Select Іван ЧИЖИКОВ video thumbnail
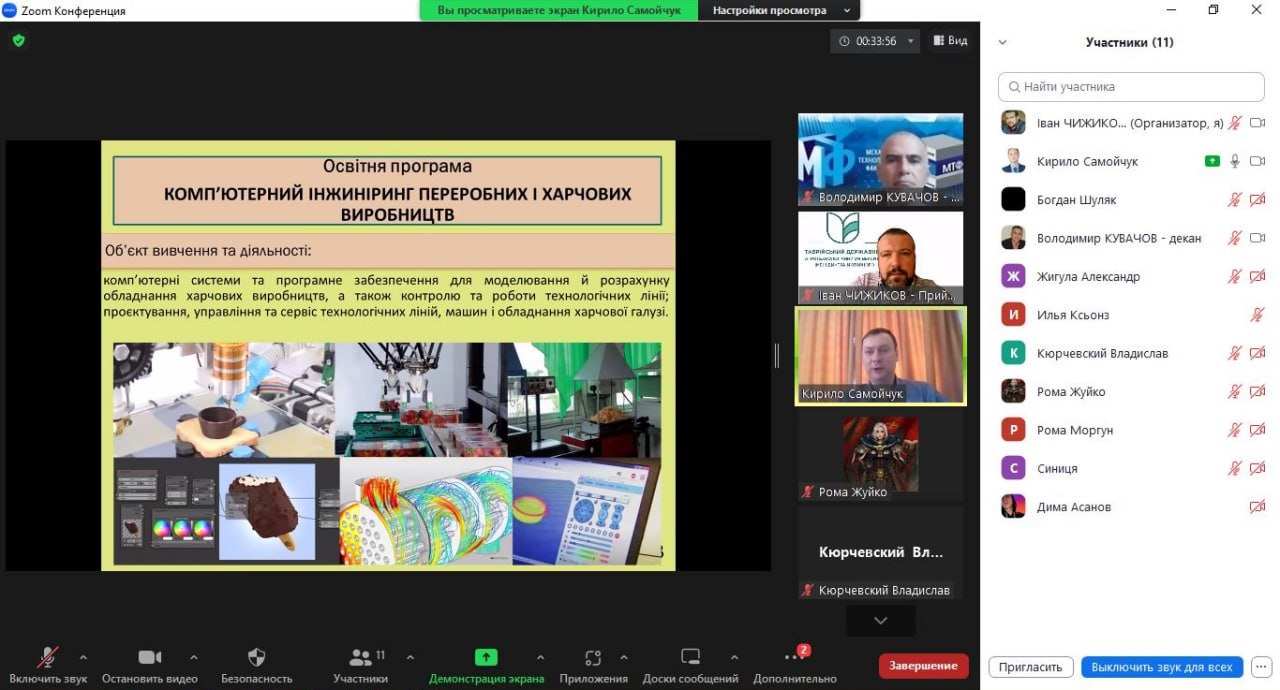 [x=880, y=258]
